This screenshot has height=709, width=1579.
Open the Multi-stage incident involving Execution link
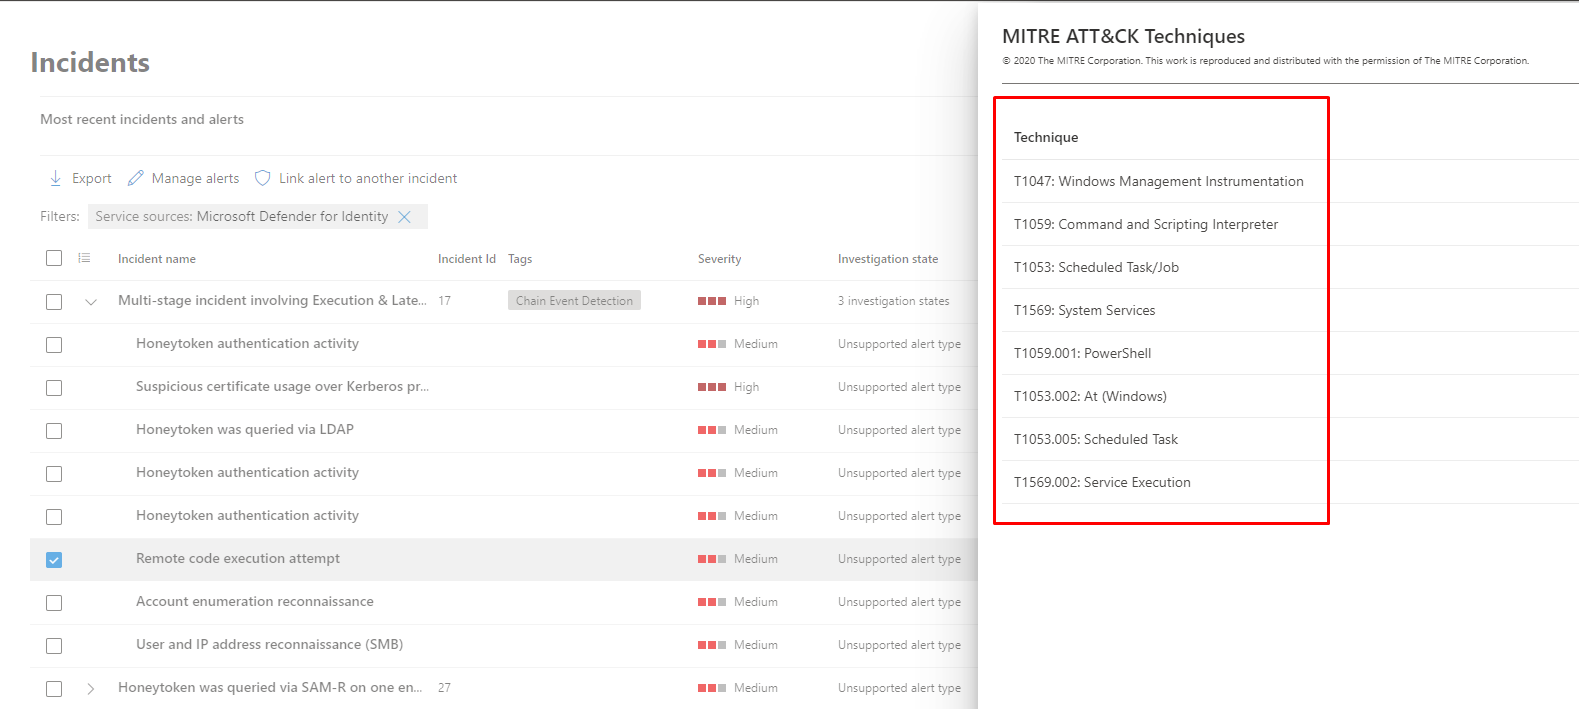coord(271,300)
